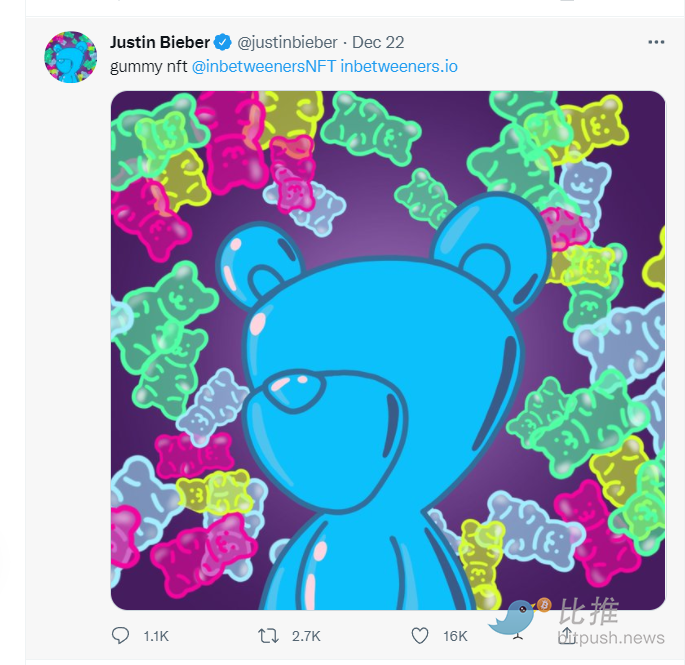Open the tweet via Dec 22 timestamp
685x665 pixels.
(x=378, y=43)
